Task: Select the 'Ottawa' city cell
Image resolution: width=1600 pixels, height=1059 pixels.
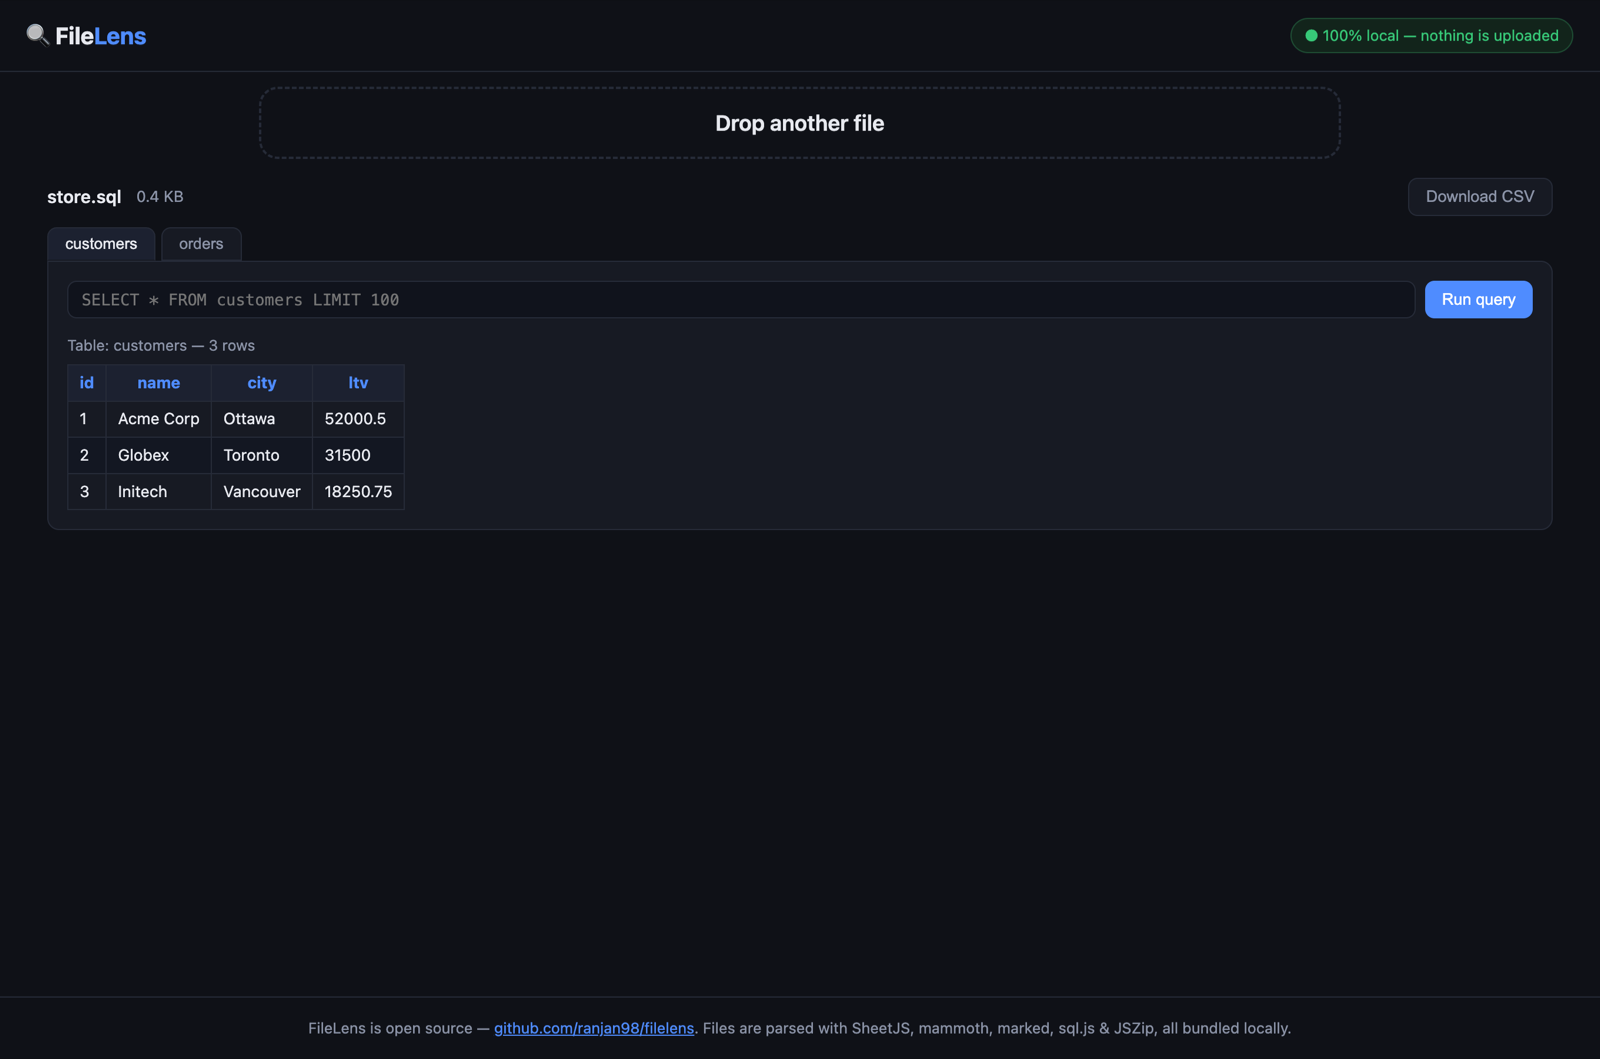Action: tap(262, 419)
